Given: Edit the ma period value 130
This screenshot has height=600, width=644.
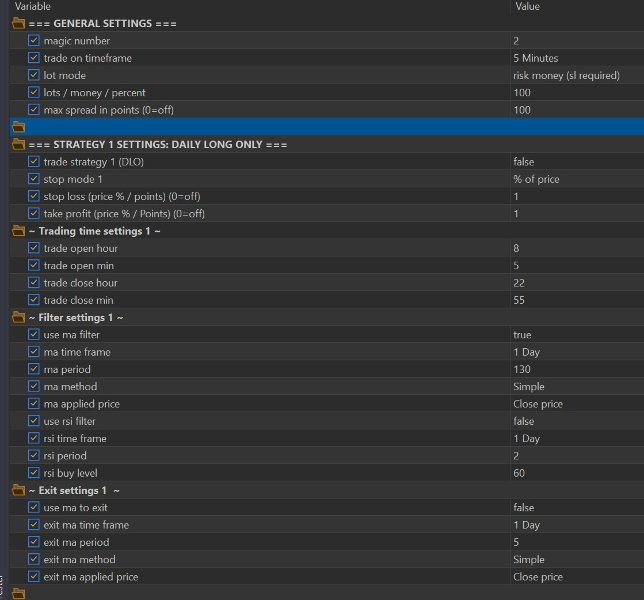Looking at the screenshot, I should [x=522, y=369].
